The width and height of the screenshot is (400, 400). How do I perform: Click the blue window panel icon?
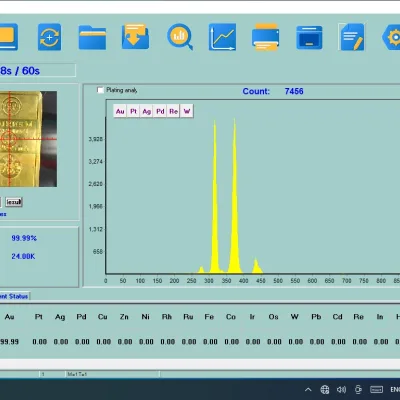click(x=309, y=37)
